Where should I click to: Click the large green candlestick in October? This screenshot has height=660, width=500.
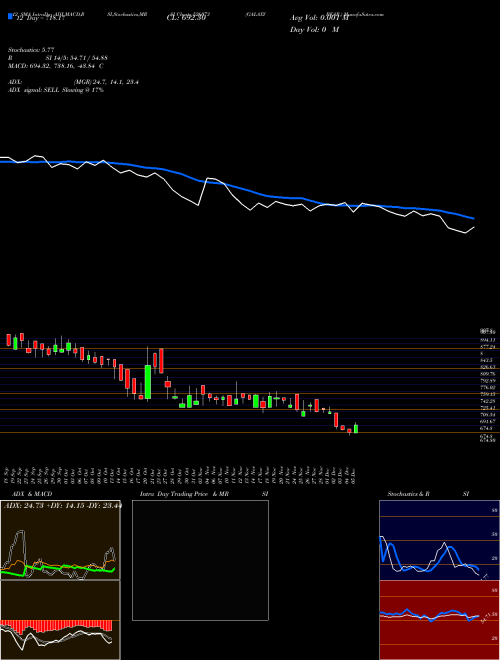point(148,382)
